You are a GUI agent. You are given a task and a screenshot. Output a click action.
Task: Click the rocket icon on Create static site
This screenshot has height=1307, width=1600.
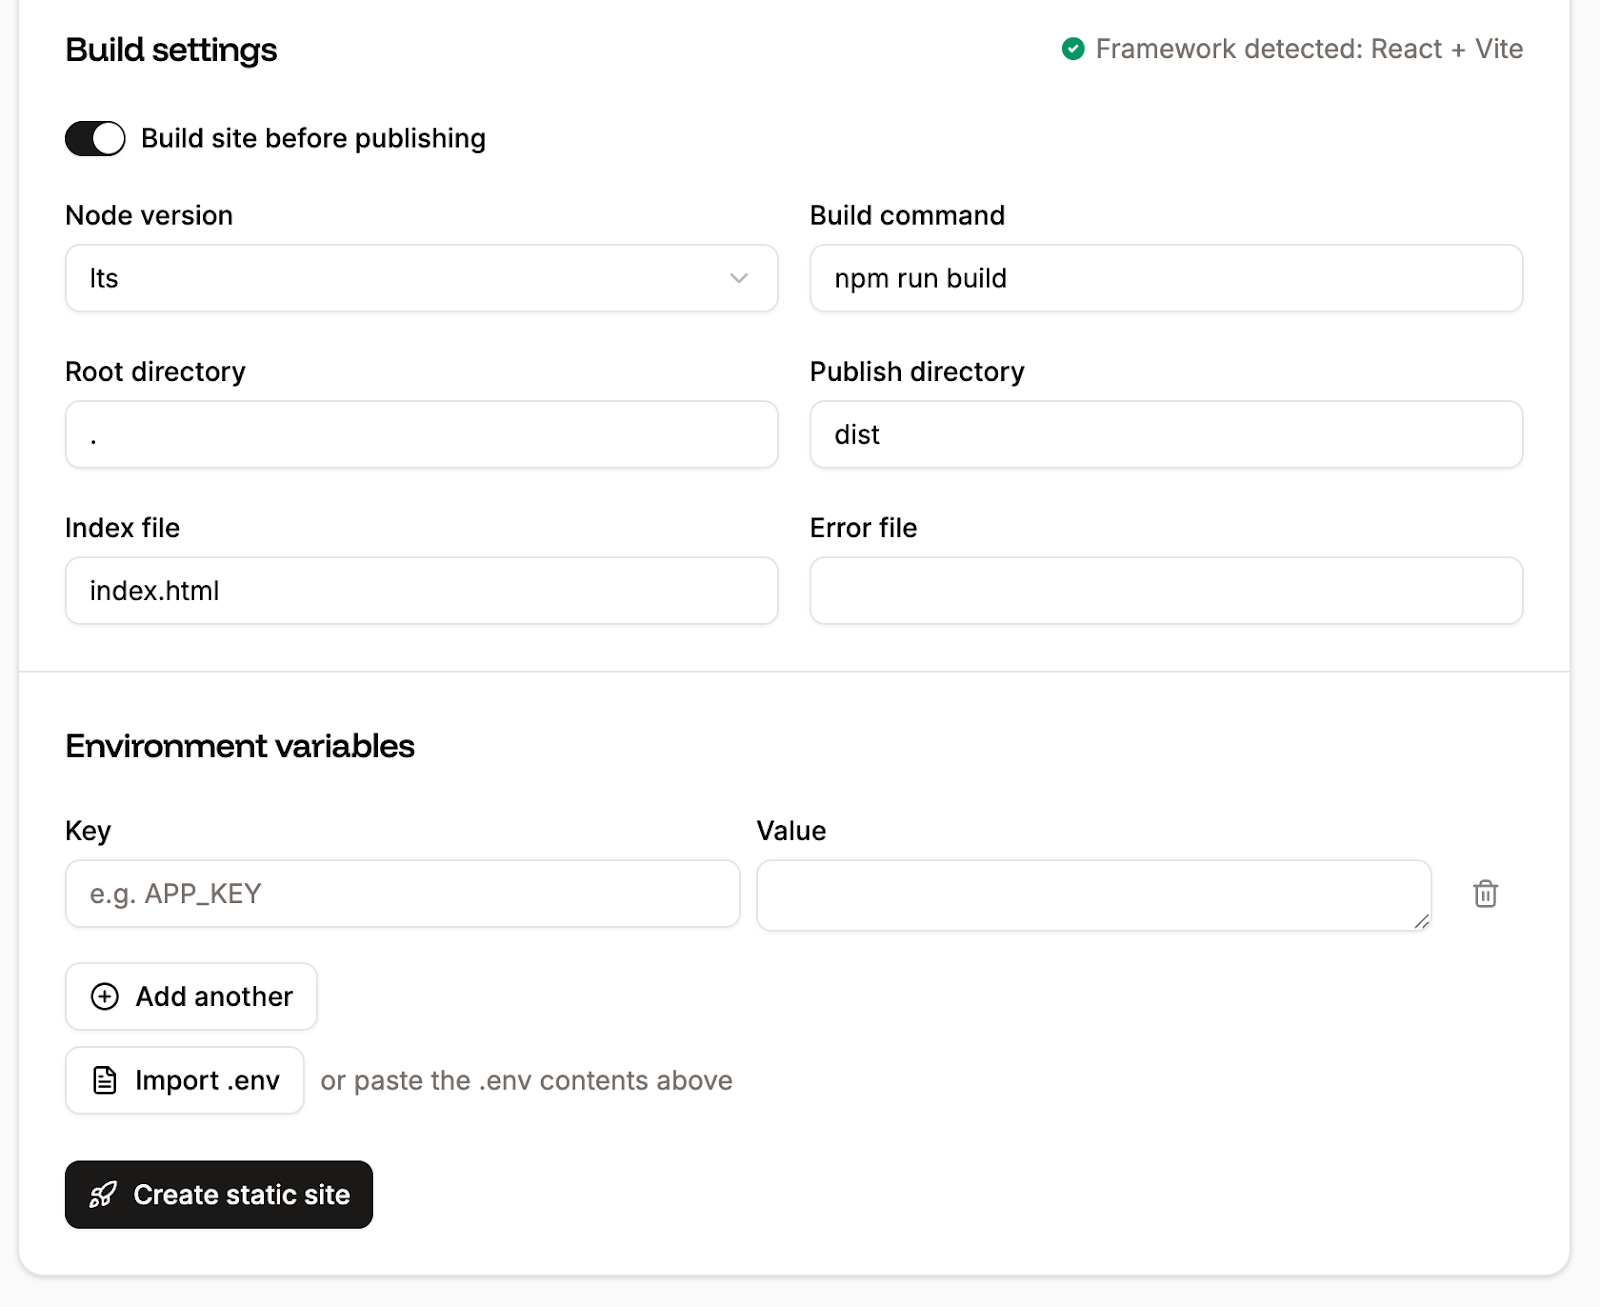tap(104, 1194)
